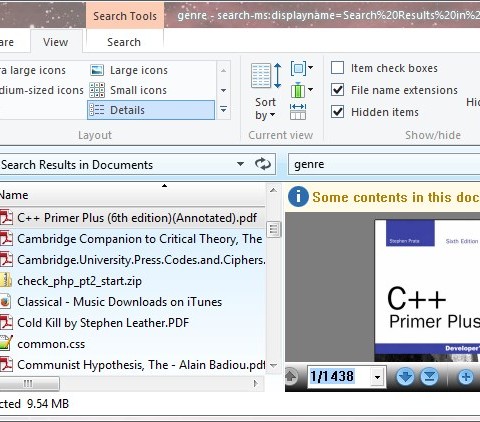The height and width of the screenshot is (422, 480).
Task: Open the page number dropdown in preview
Action: [377, 377]
